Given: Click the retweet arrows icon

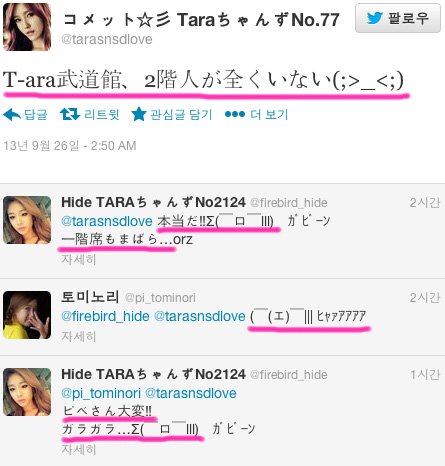Looking at the screenshot, I should click(70, 114).
